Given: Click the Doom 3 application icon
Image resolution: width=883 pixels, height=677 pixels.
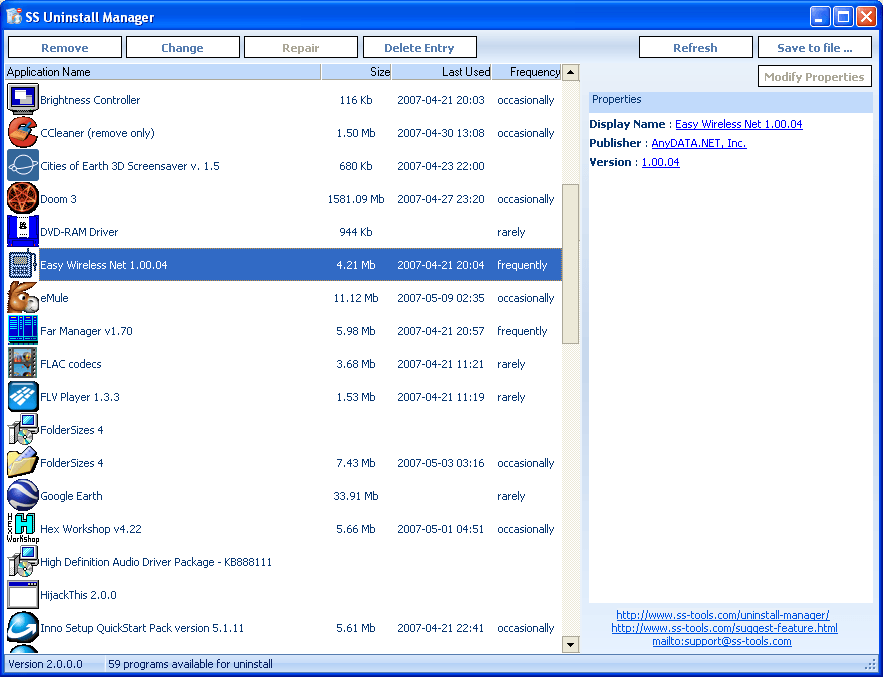Looking at the screenshot, I should pyautogui.click(x=22, y=197).
